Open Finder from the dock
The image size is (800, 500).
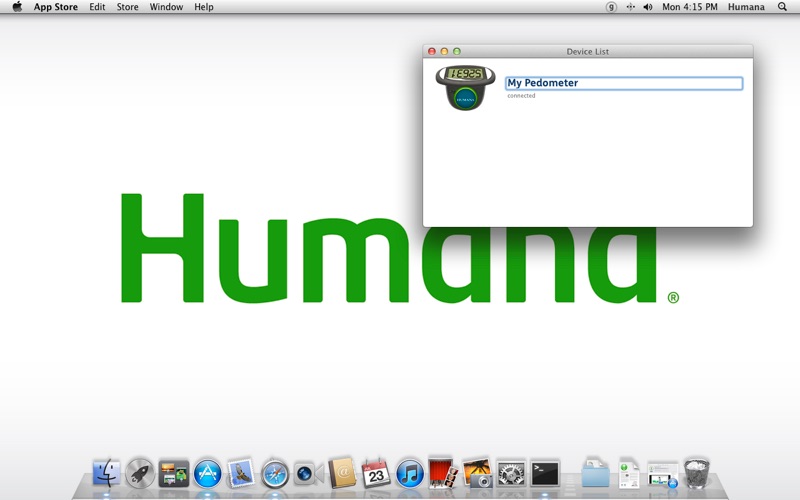click(x=107, y=473)
